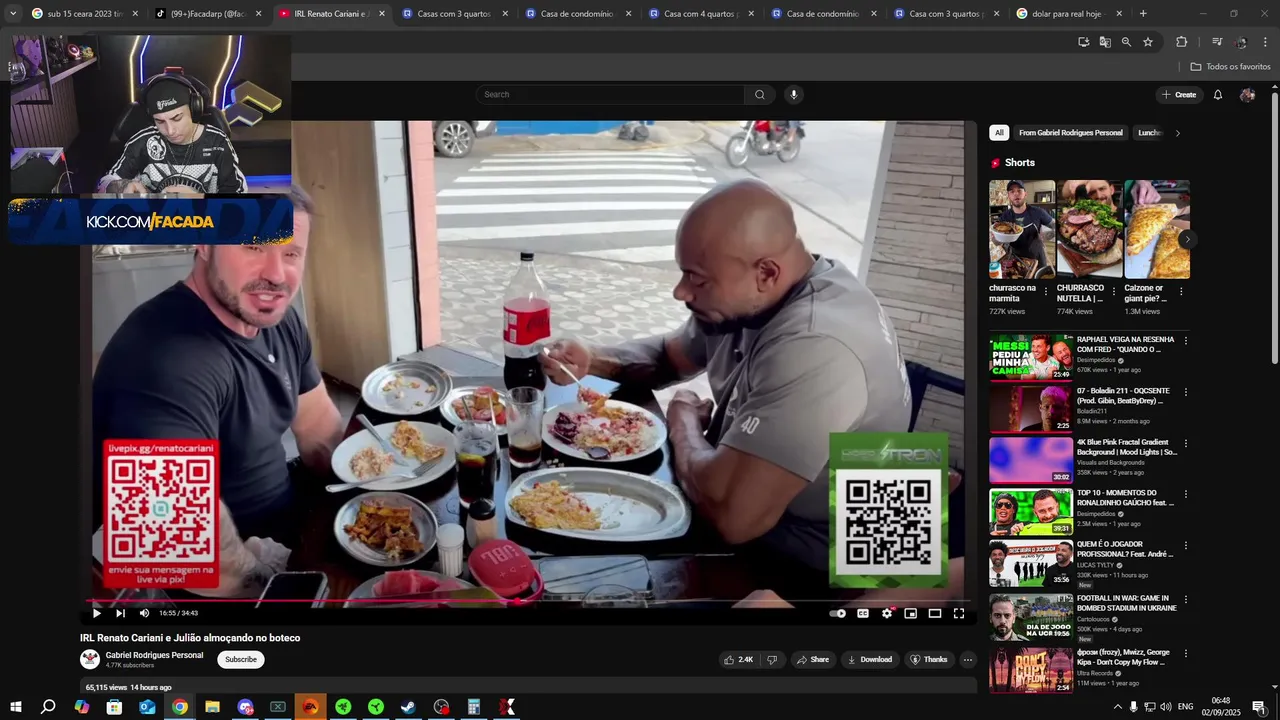Open Chrome extensions puzzle icon
The width and height of the screenshot is (1280, 720).
click(x=1182, y=42)
